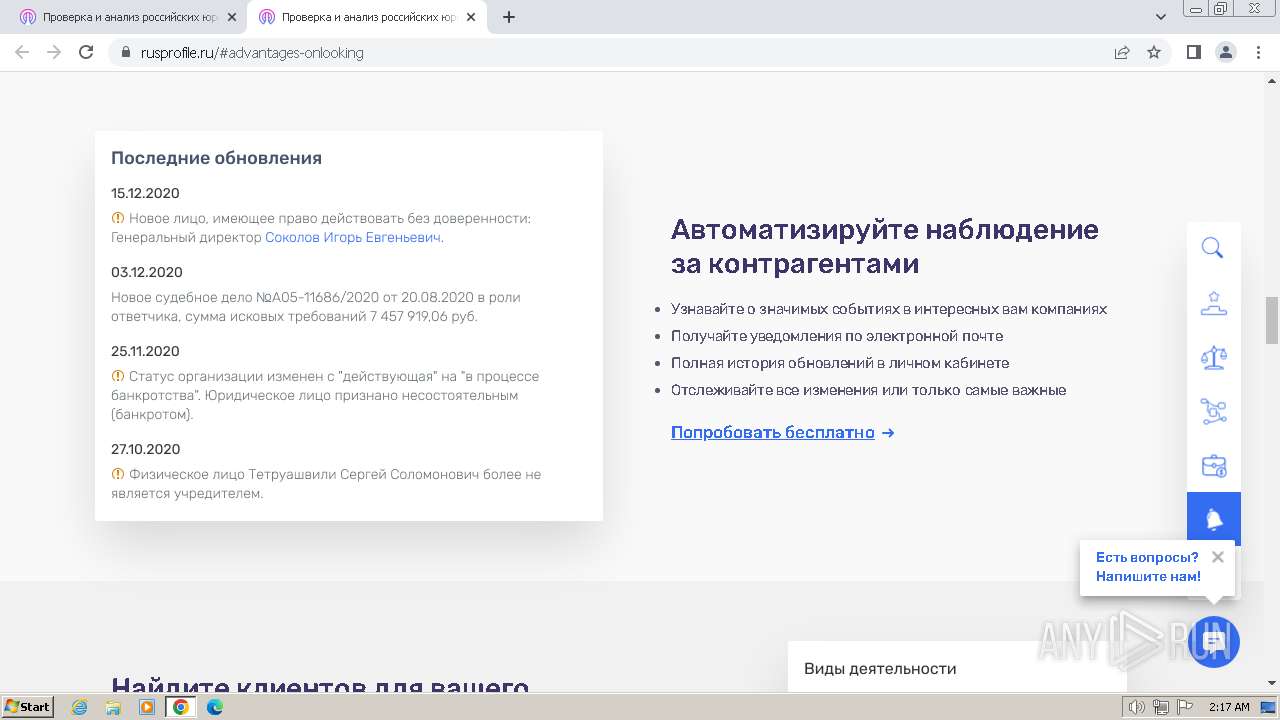Click the "Автоматизируйте наблюдение" heading
The height and width of the screenshot is (720, 1280).
pos(885,247)
